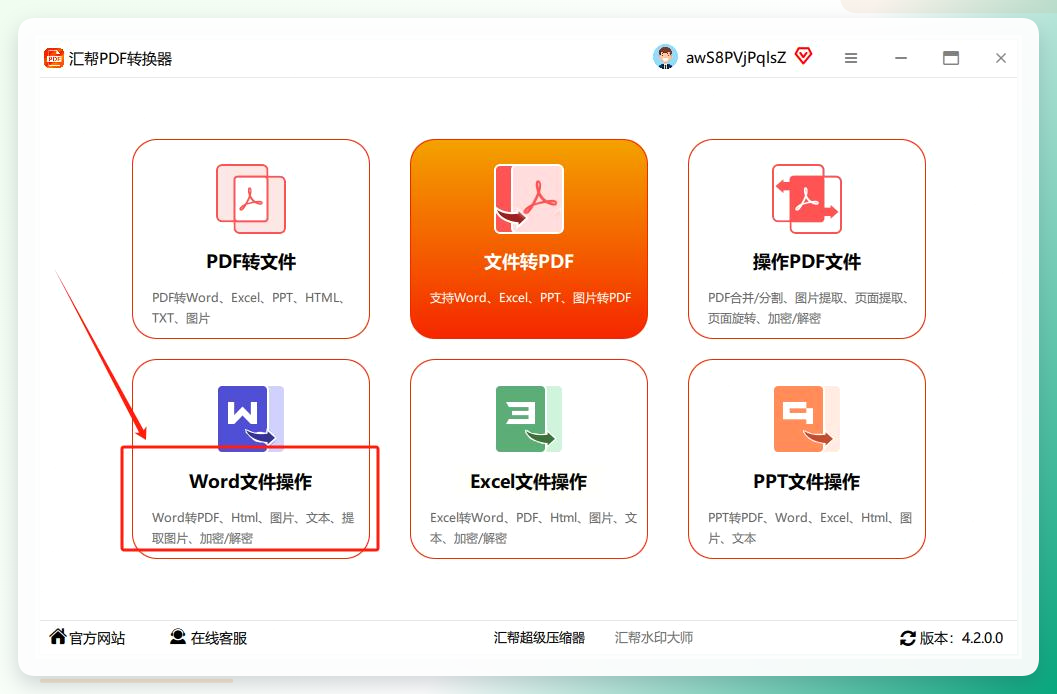Click the 版本: 4.2.0.0 text

coord(961,638)
